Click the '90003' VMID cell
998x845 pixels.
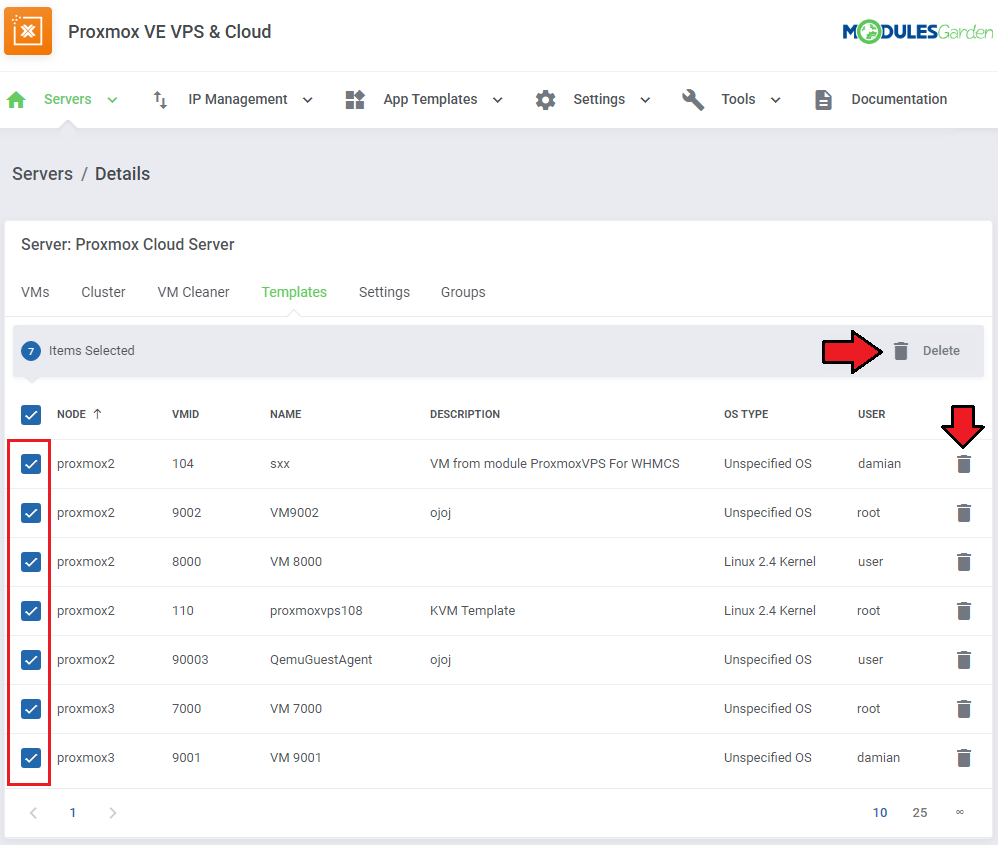(190, 660)
